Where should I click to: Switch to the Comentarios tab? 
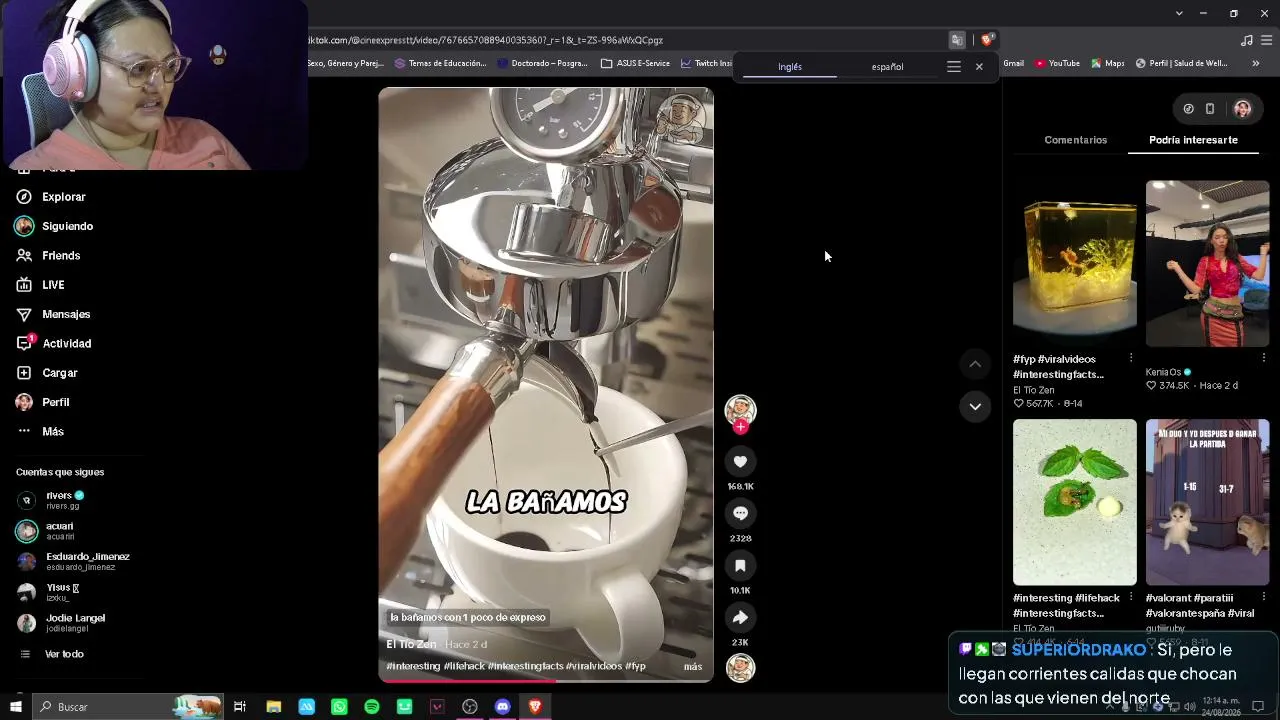pyautogui.click(x=1075, y=140)
